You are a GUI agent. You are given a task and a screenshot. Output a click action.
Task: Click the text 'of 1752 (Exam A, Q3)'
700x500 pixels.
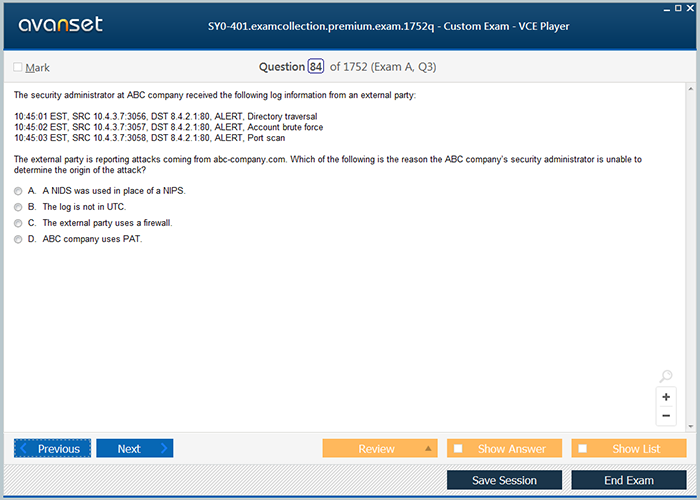[383, 67]
